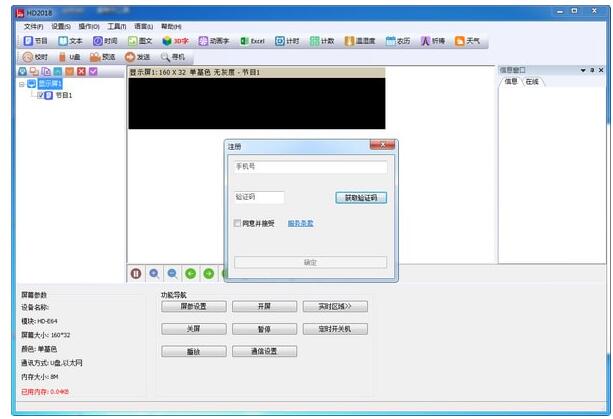Add a 计时 timer area

point(287,41)
